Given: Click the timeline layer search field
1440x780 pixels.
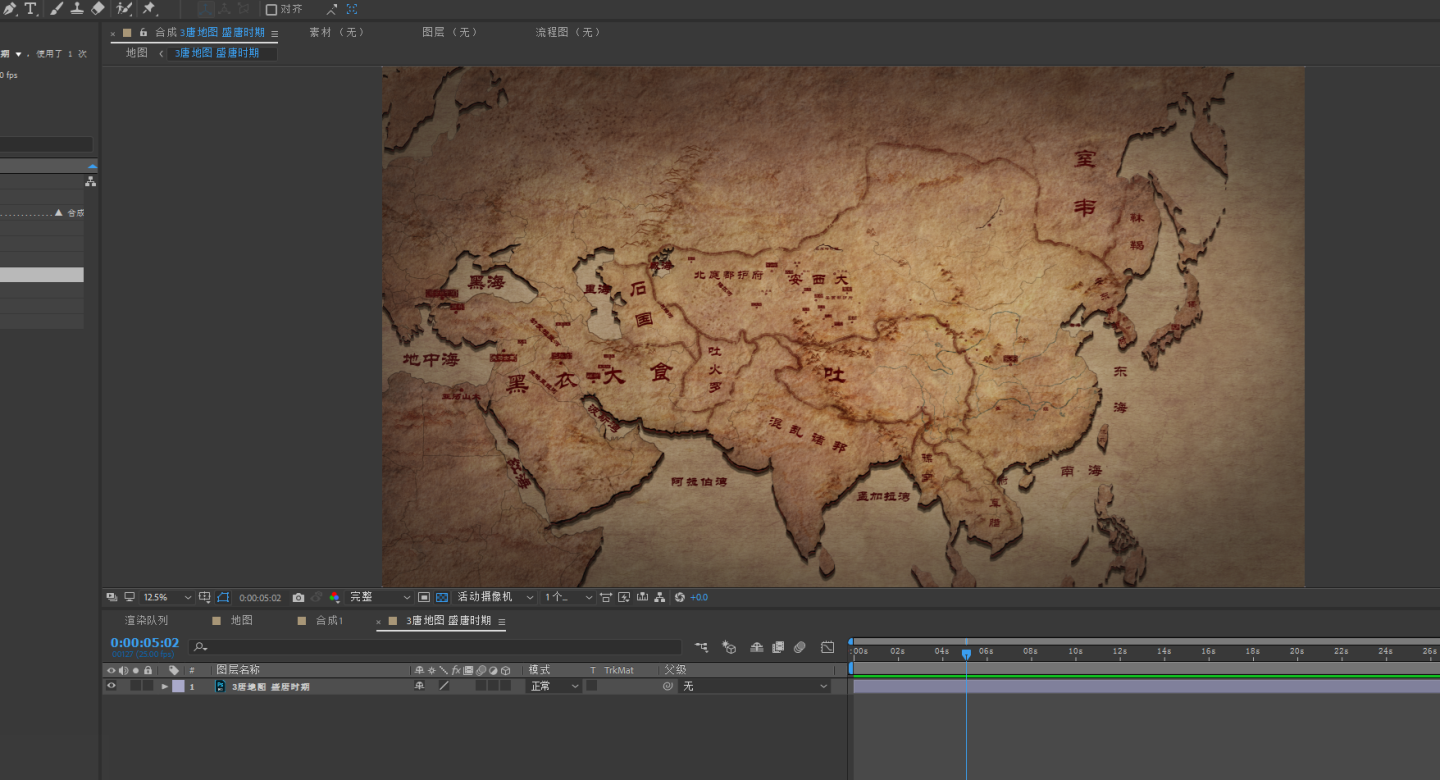Looking at the screenshot, I should tap(435, 647).
